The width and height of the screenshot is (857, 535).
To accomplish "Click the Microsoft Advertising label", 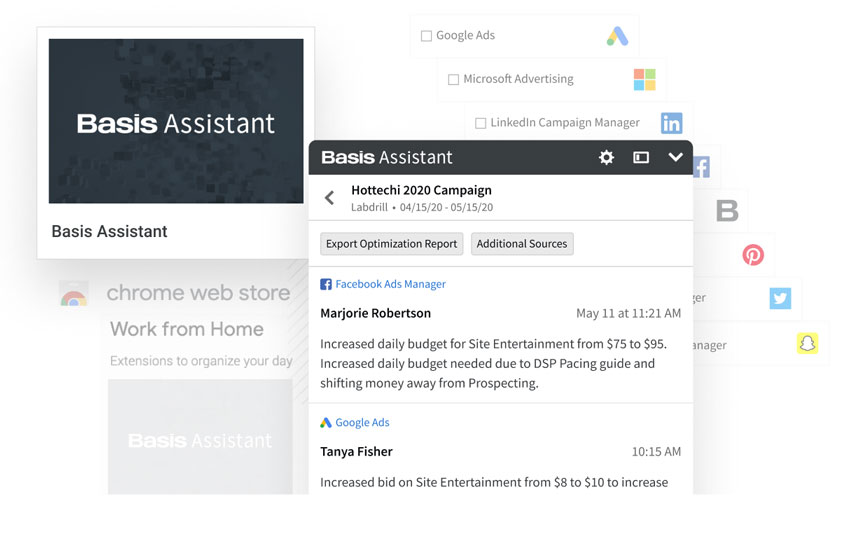I will (x=518, y=79).
